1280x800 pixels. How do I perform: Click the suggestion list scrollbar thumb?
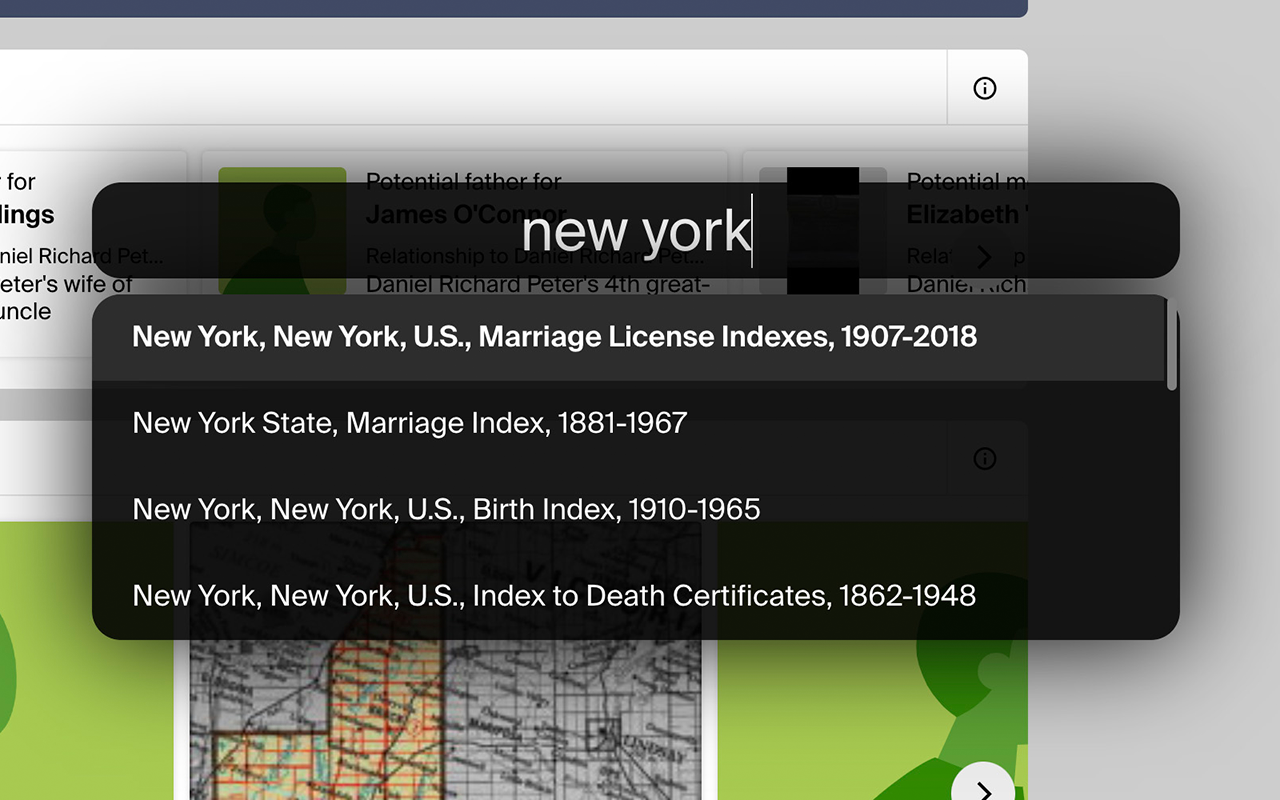pos(1172,345)
